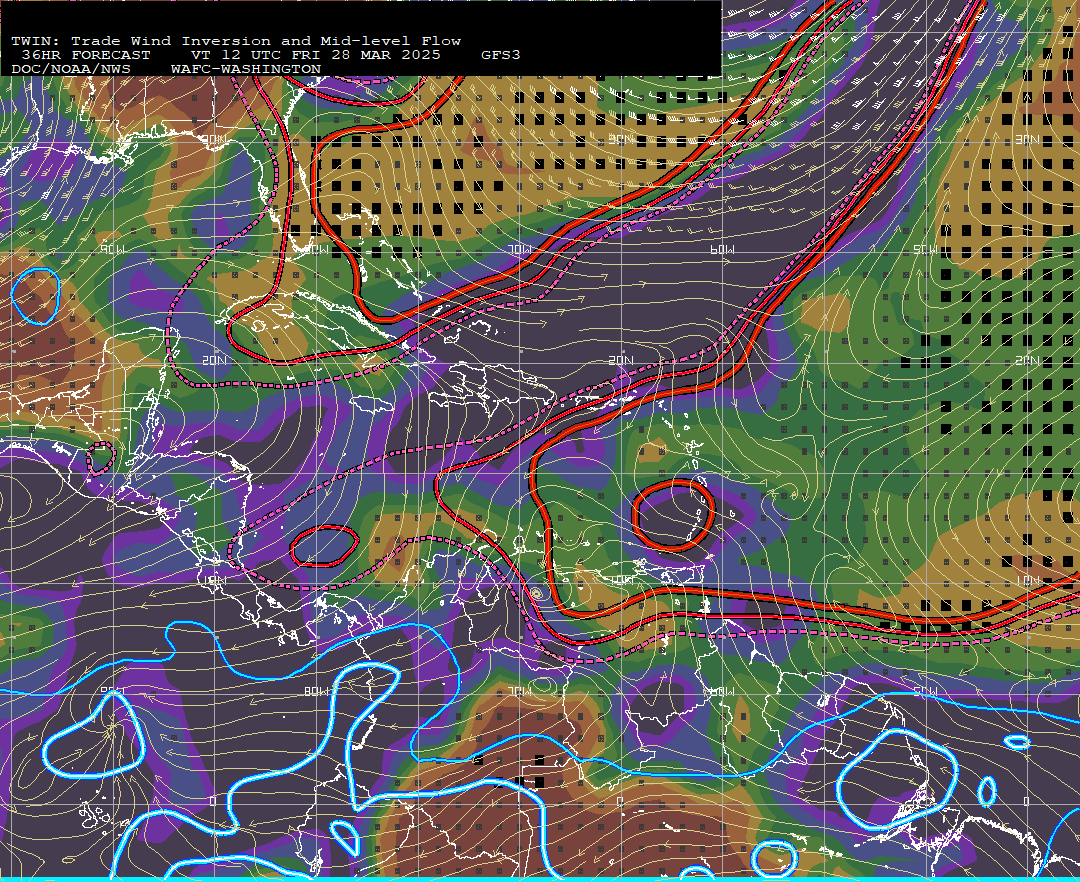Click the "DOC/NOAA/NWS" source text
This screenshot has height=882, width=1080.
(70, 70)
